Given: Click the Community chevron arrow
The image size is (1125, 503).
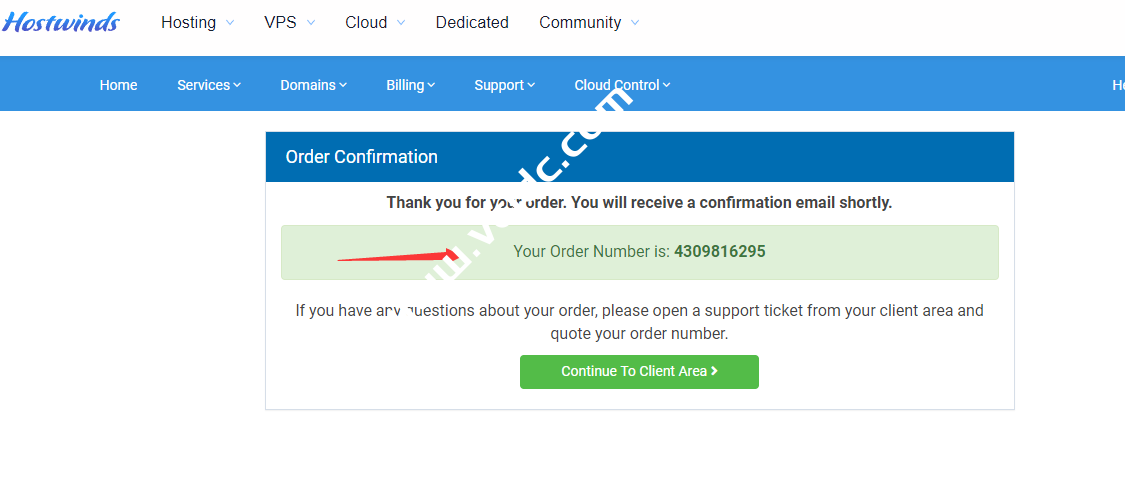Looking at the screenshot, I should (635, 23).
